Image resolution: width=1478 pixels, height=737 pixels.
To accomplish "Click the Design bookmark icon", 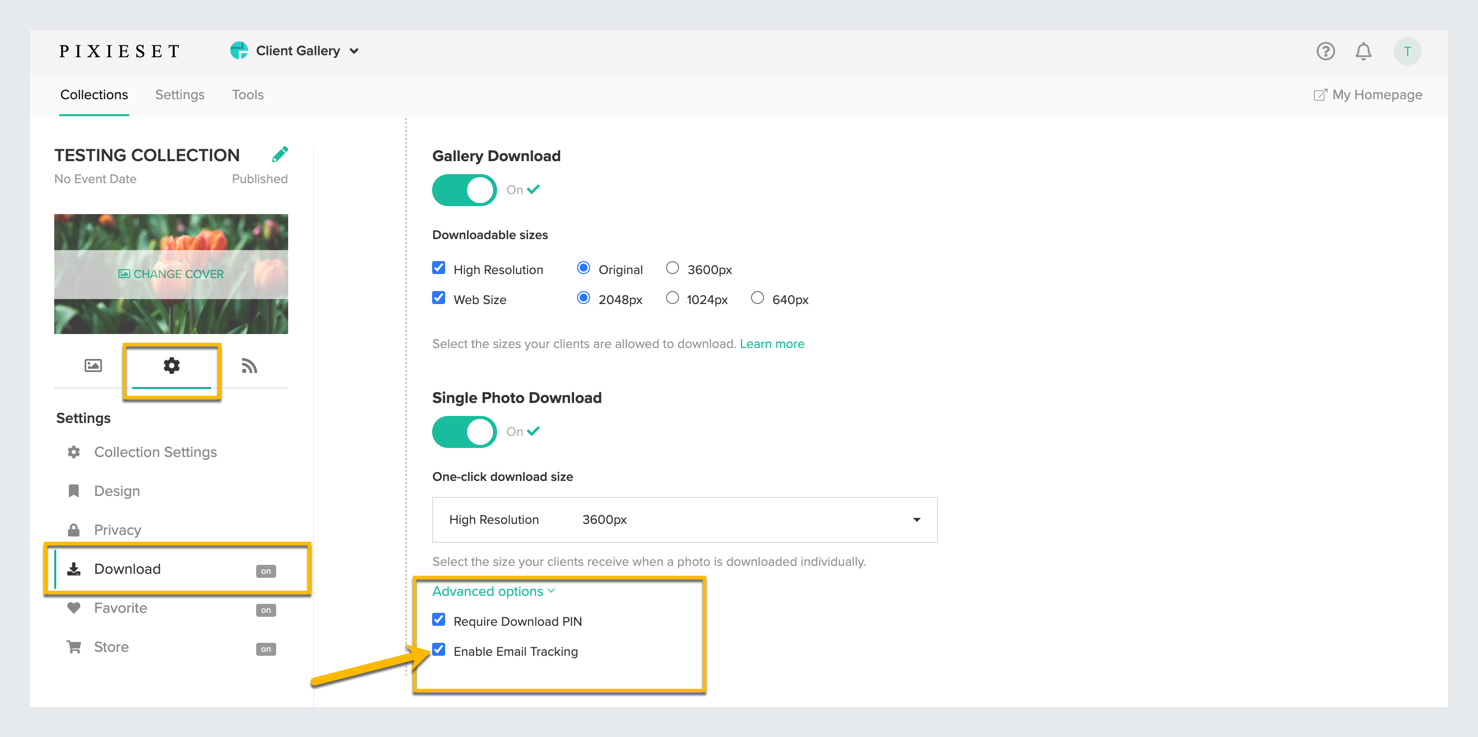I will click(x=74, y=491).
